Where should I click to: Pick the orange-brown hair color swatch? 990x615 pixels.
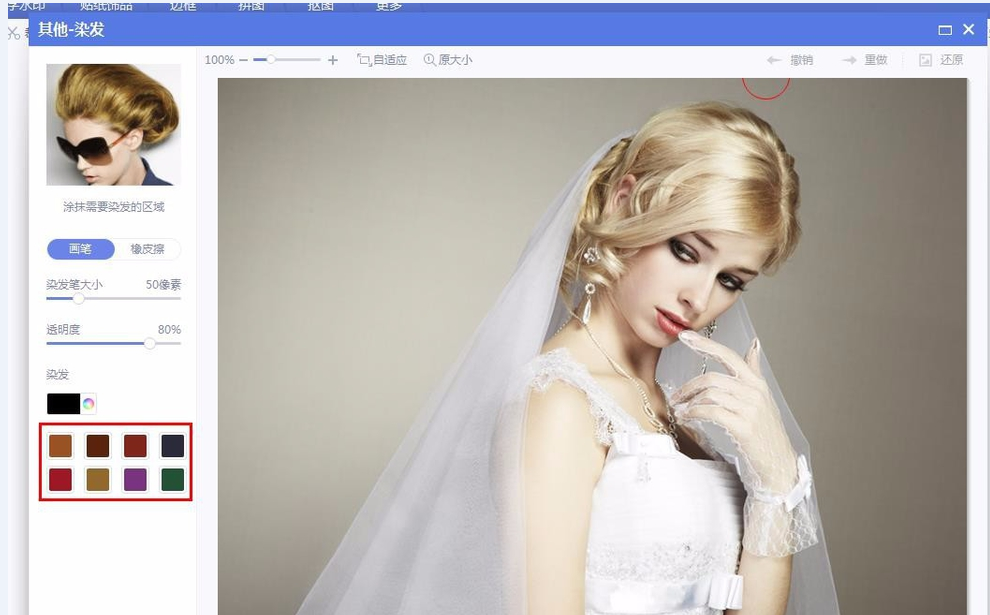61,446
